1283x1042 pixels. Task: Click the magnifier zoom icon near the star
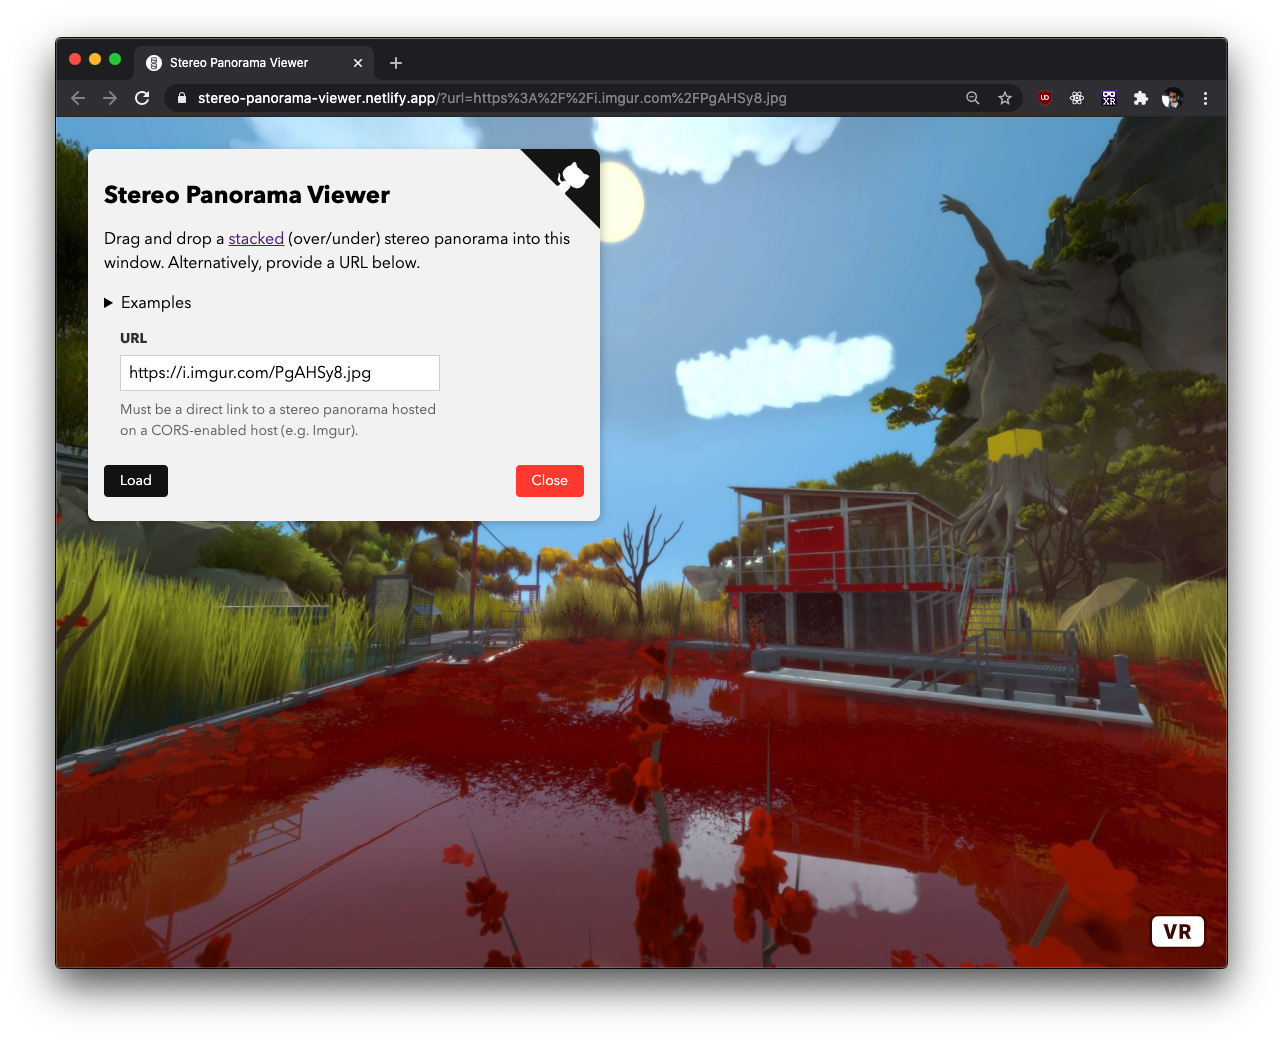pyautogui.click(x=972, y=98)
